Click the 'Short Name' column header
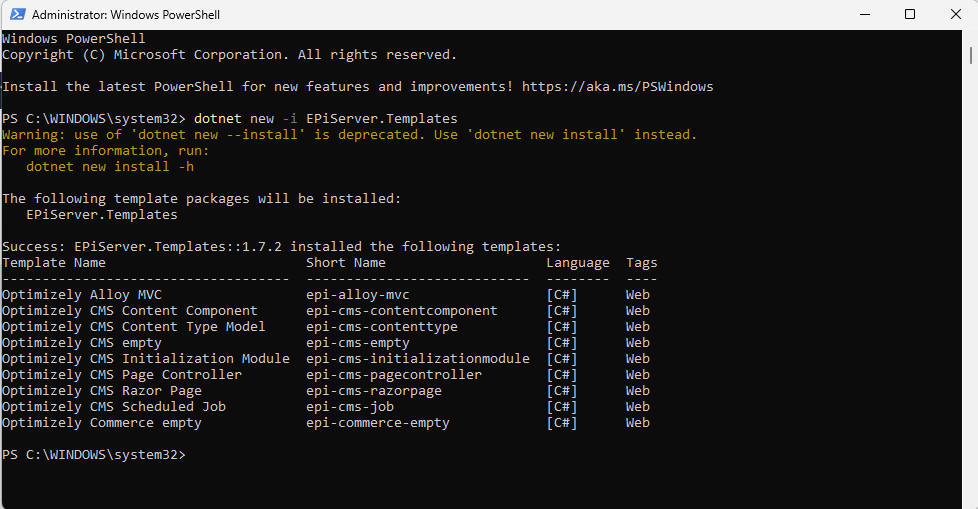978x509 pixels. pyautogui.click(x=346, y=263)
